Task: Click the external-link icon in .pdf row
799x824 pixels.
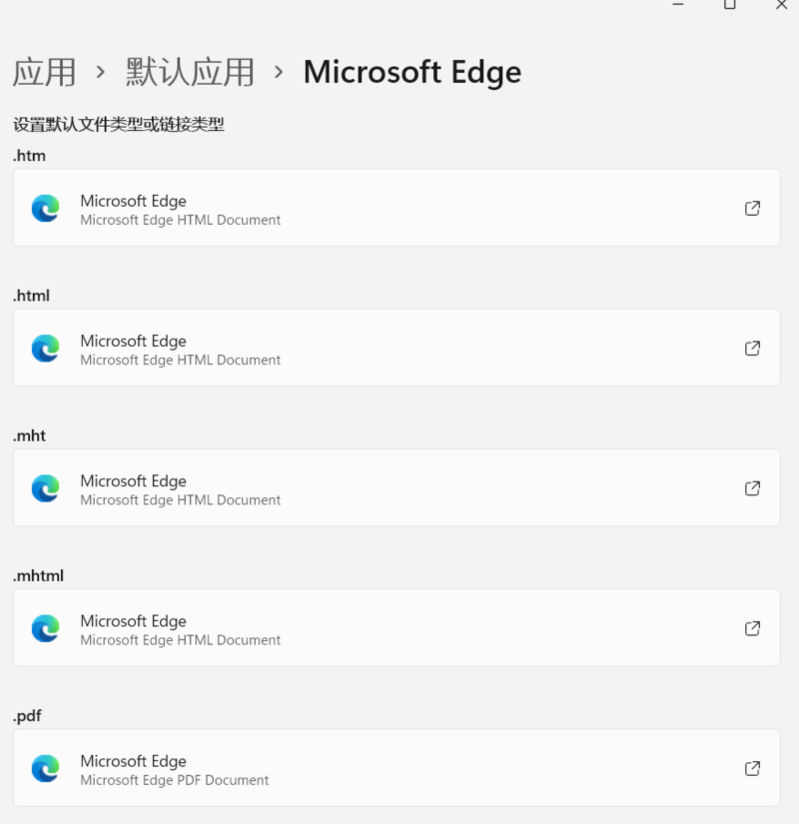Action: pos(752,768)
